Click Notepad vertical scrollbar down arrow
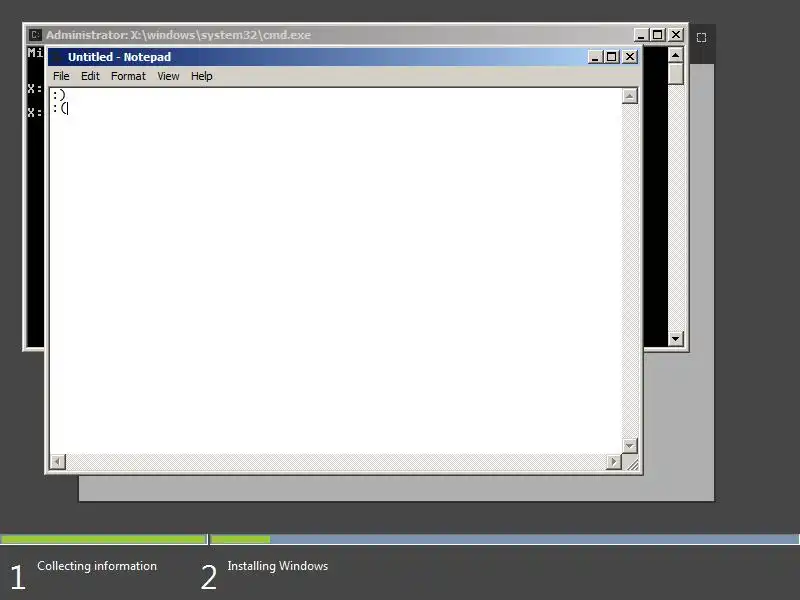This screenshot has height=600, width=800. (x=630, y=445)
